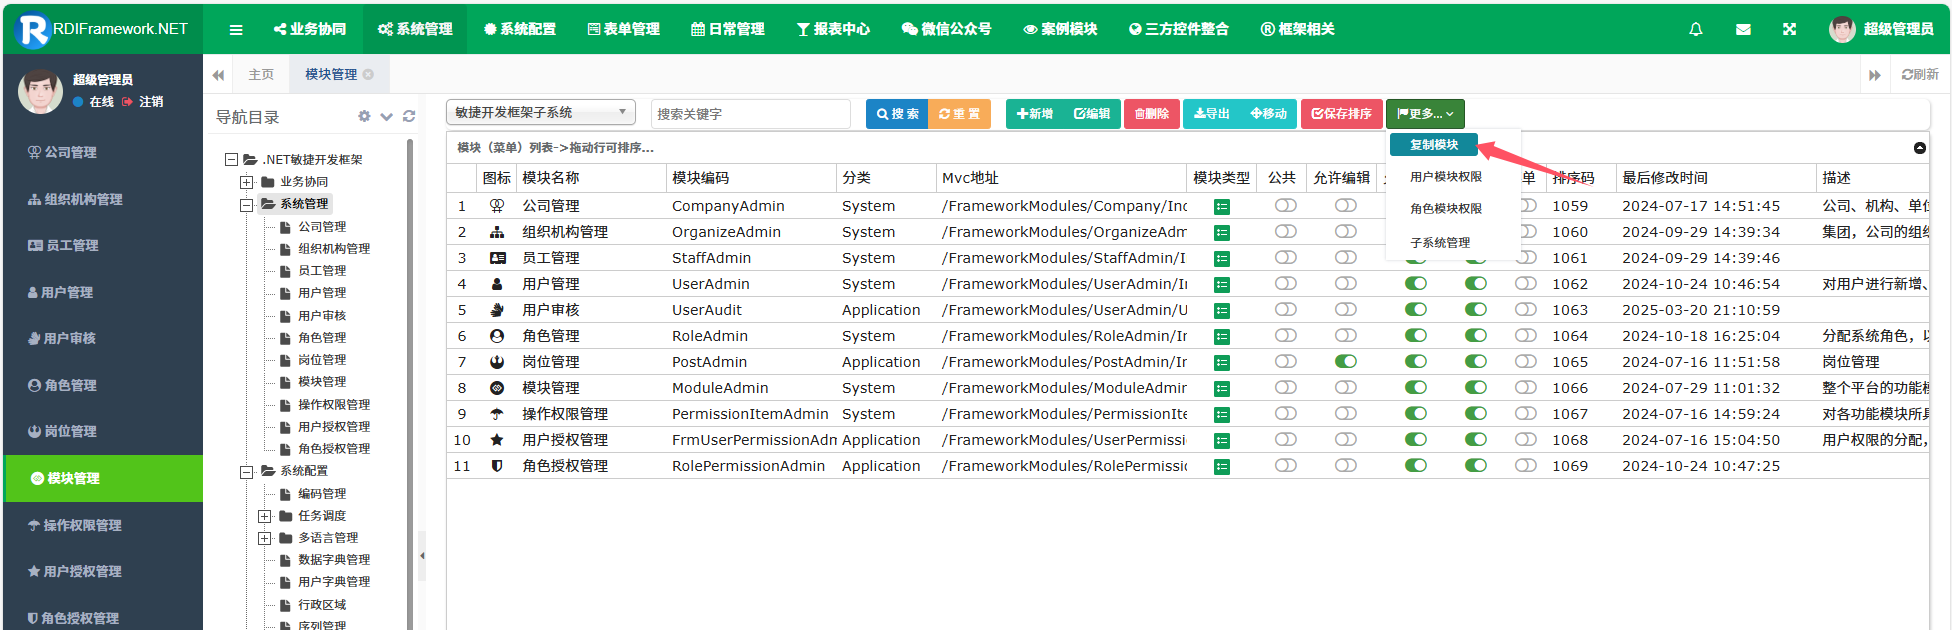The image size is (1952, 630).
Task: Toggle 公共 switch for 操作权限管理 row
Action: pyautogui.click(x=1286, y=413)
